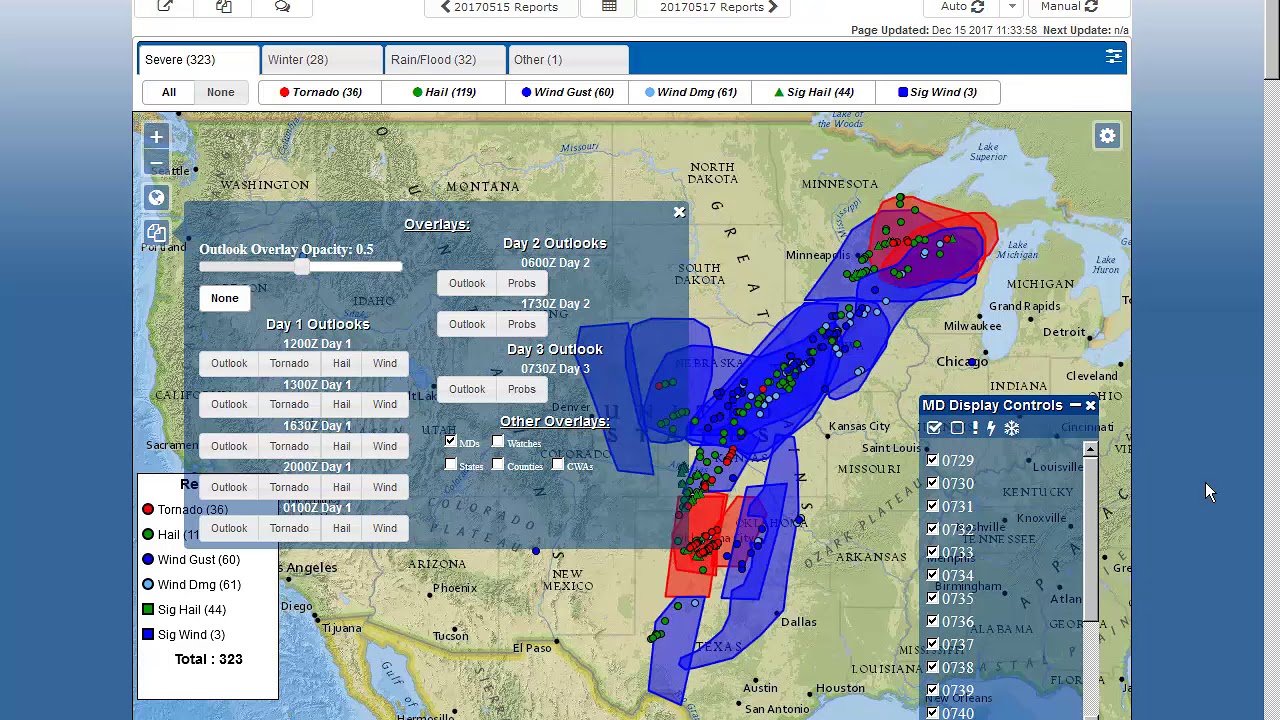Click the overlays layers icon below the globe
This screenshot has height=720, width=1280.
point(156,233)
